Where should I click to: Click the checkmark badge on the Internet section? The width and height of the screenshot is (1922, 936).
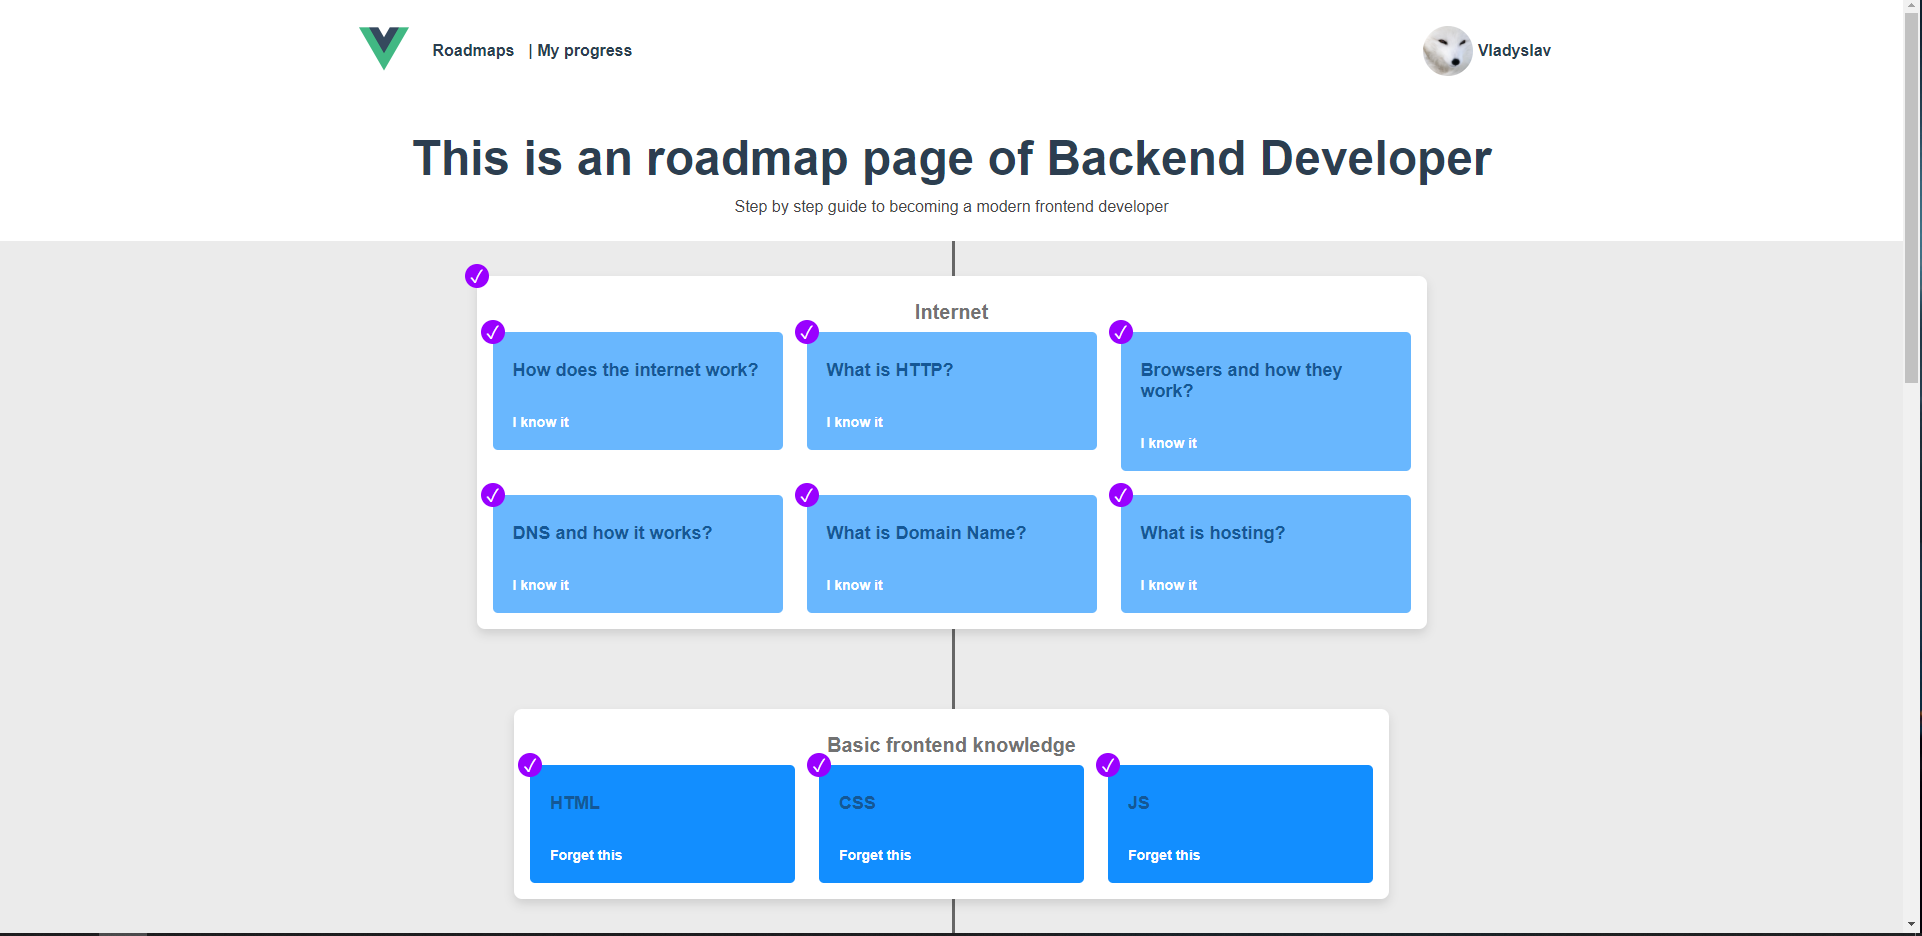click(x=476, y=276)
